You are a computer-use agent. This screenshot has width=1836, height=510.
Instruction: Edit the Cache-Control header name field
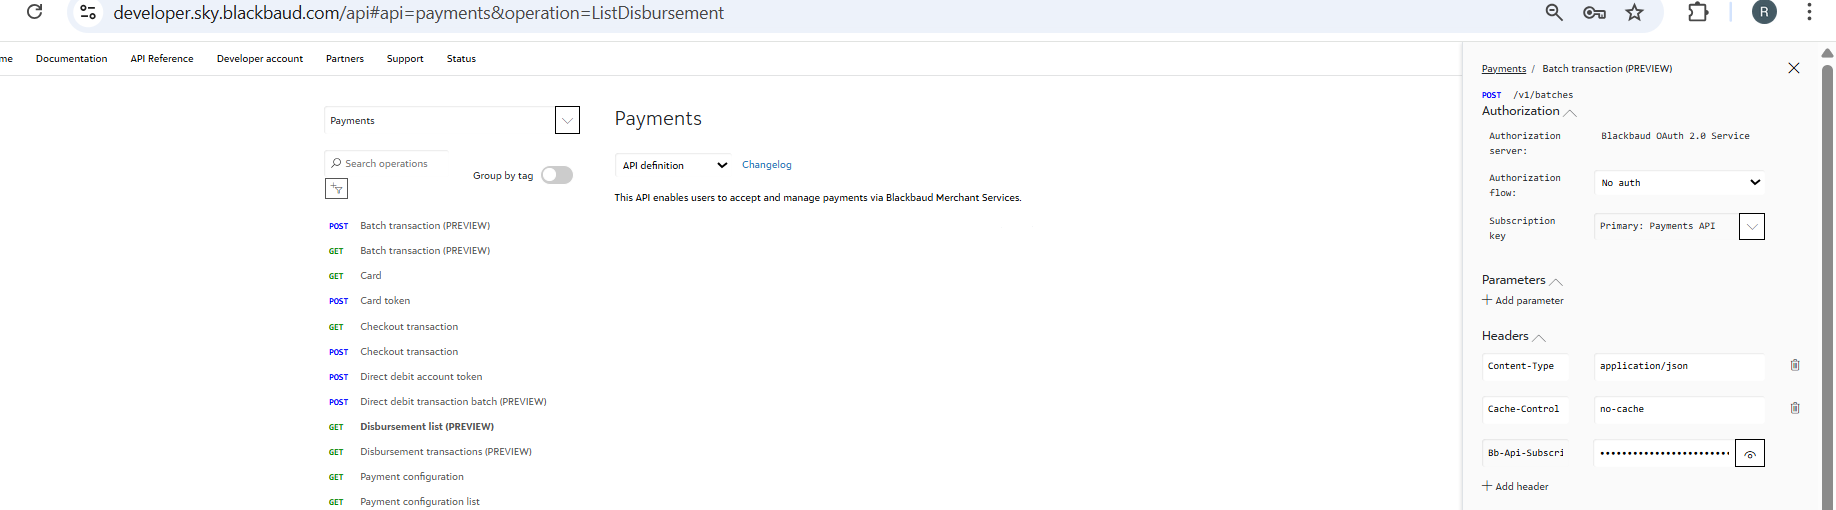(x=1525, y=409)
